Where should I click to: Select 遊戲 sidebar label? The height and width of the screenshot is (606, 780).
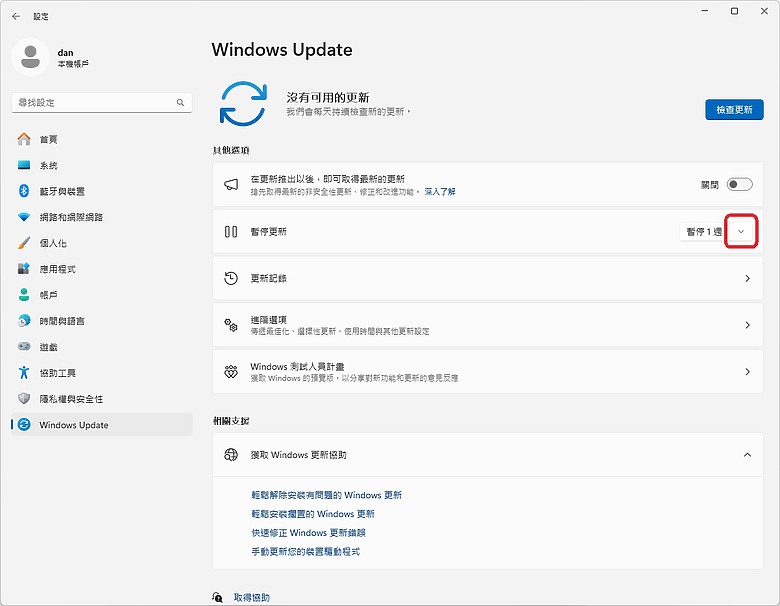(48, 347)
